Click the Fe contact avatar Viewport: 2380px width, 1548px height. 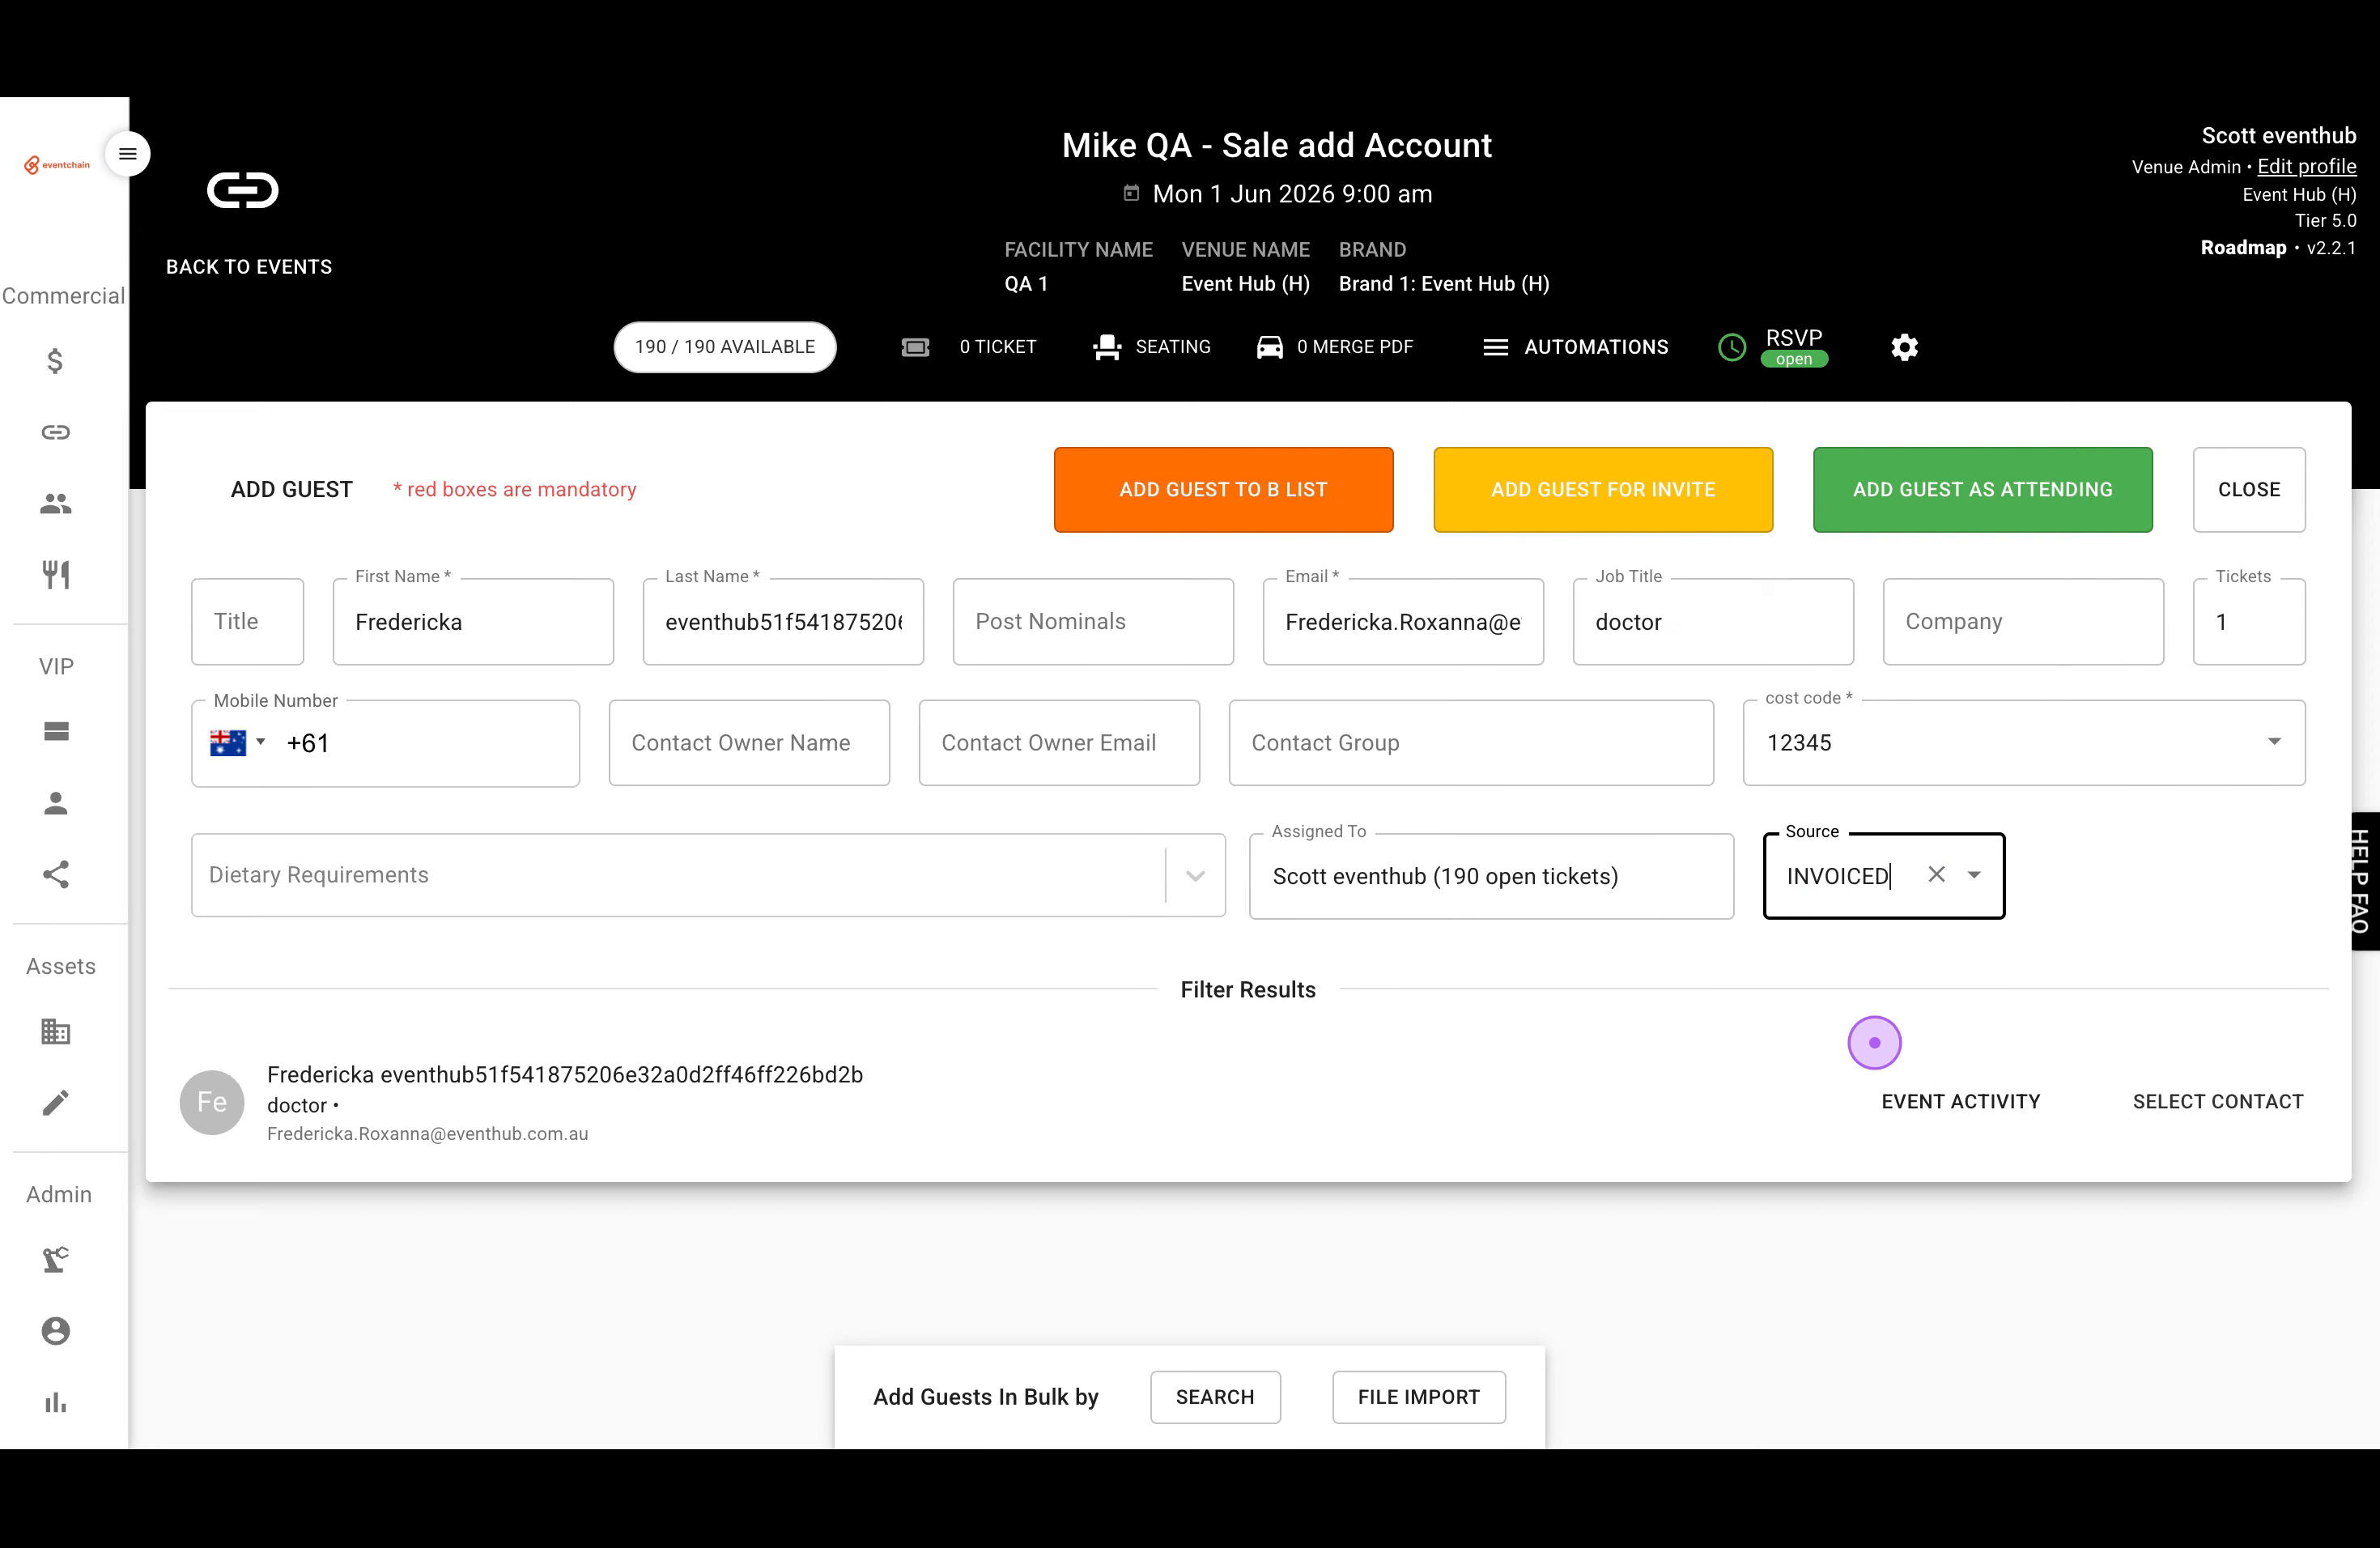click(x=212, y=1102)
